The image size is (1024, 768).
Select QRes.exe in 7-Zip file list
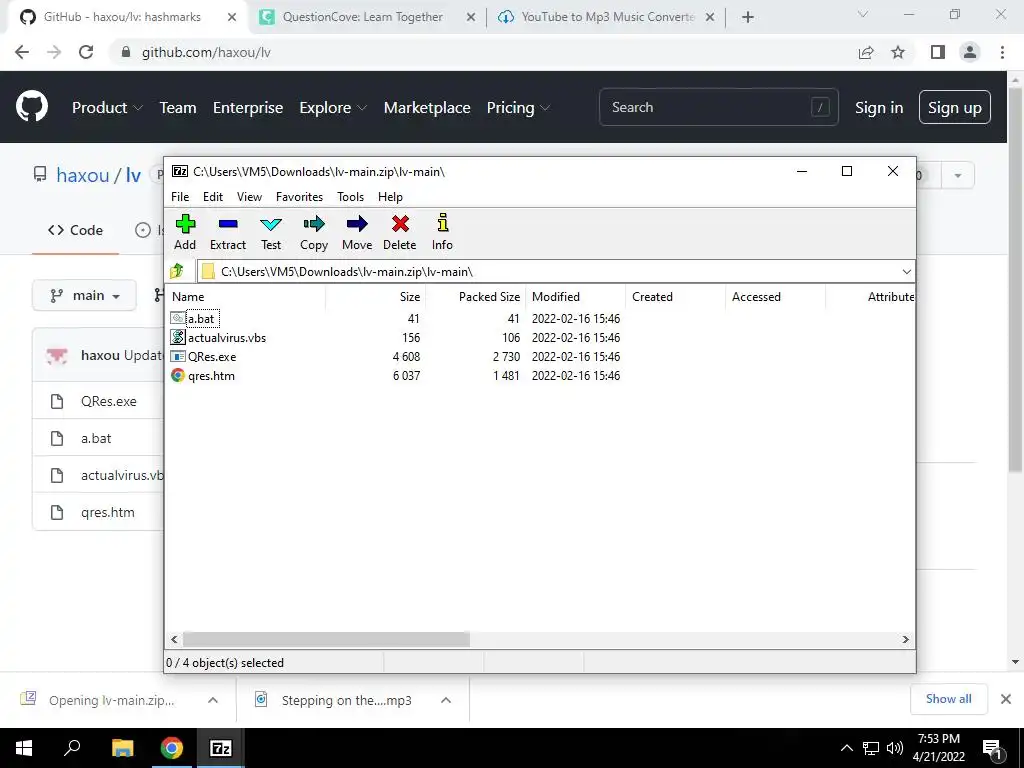(204, 357)
